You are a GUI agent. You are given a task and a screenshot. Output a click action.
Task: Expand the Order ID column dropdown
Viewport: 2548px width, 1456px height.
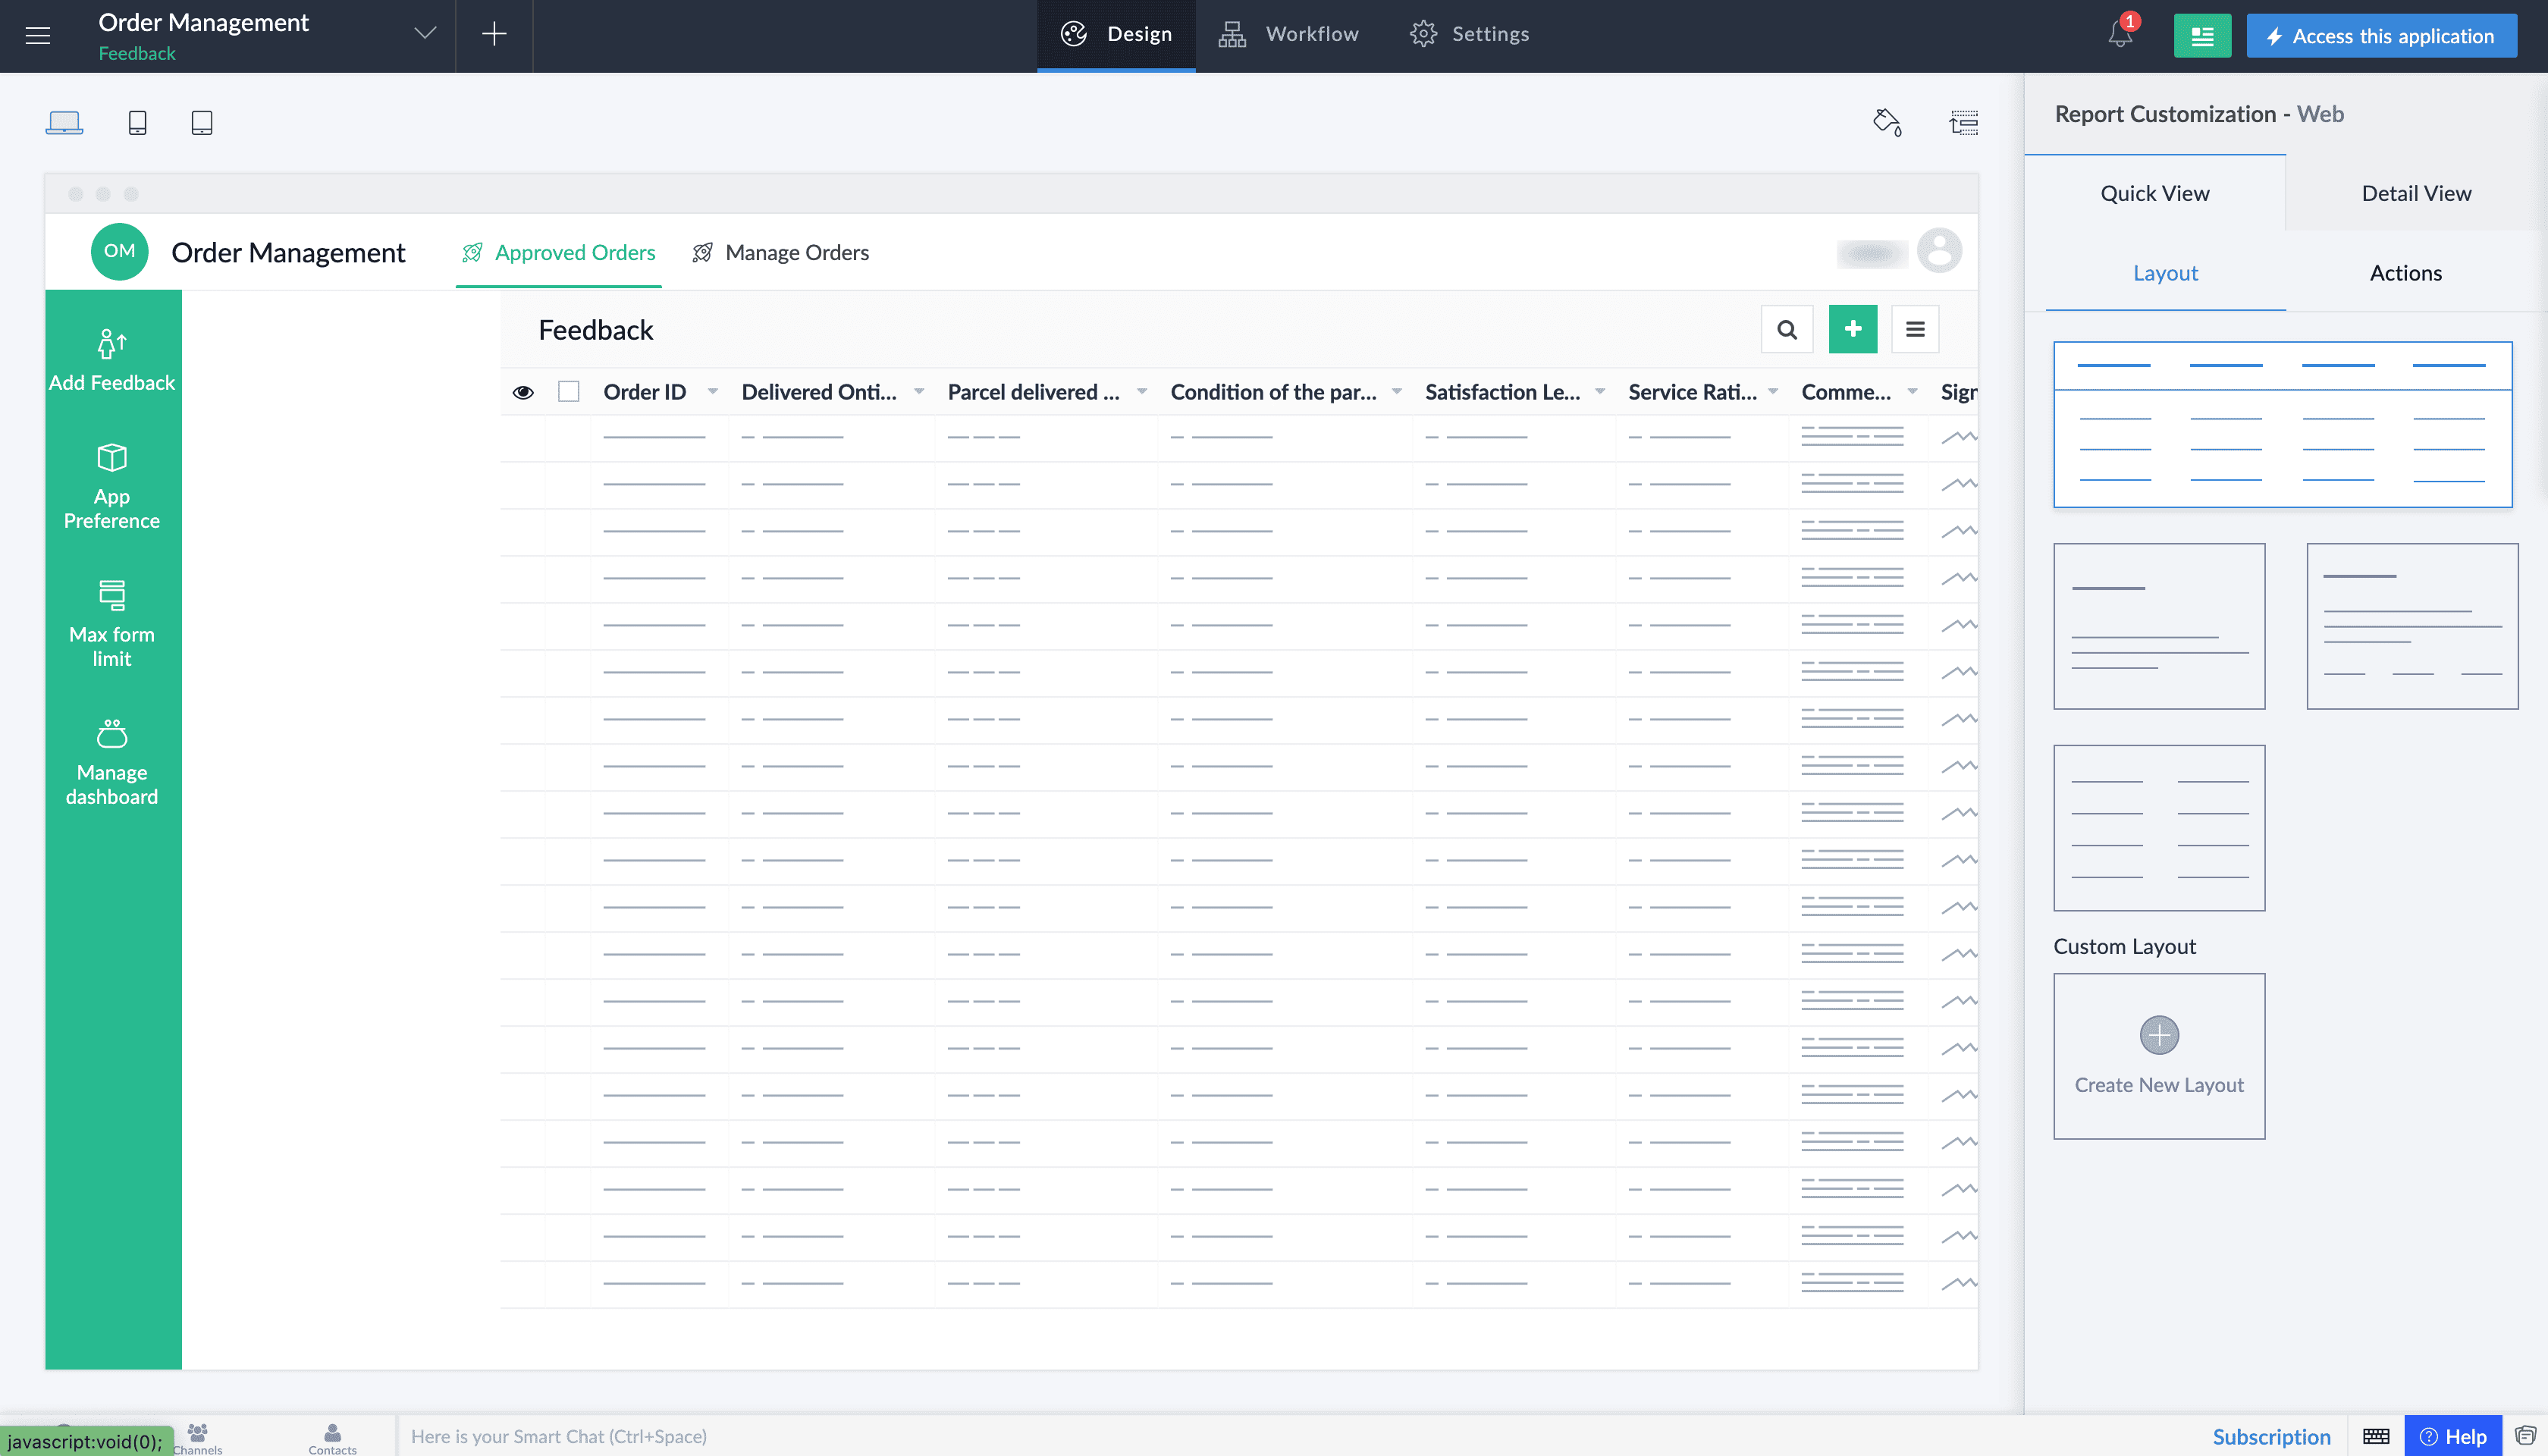[x=713, y=392]
